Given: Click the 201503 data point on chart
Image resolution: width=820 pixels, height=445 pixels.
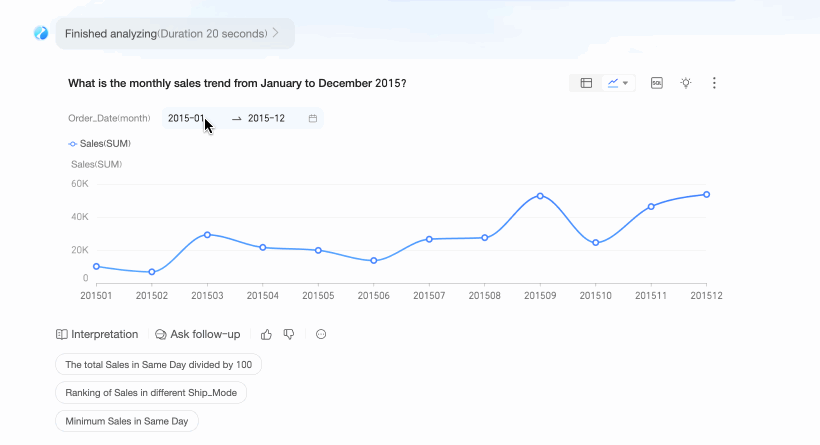Looking at the screenshot, I should click(207, 235).
